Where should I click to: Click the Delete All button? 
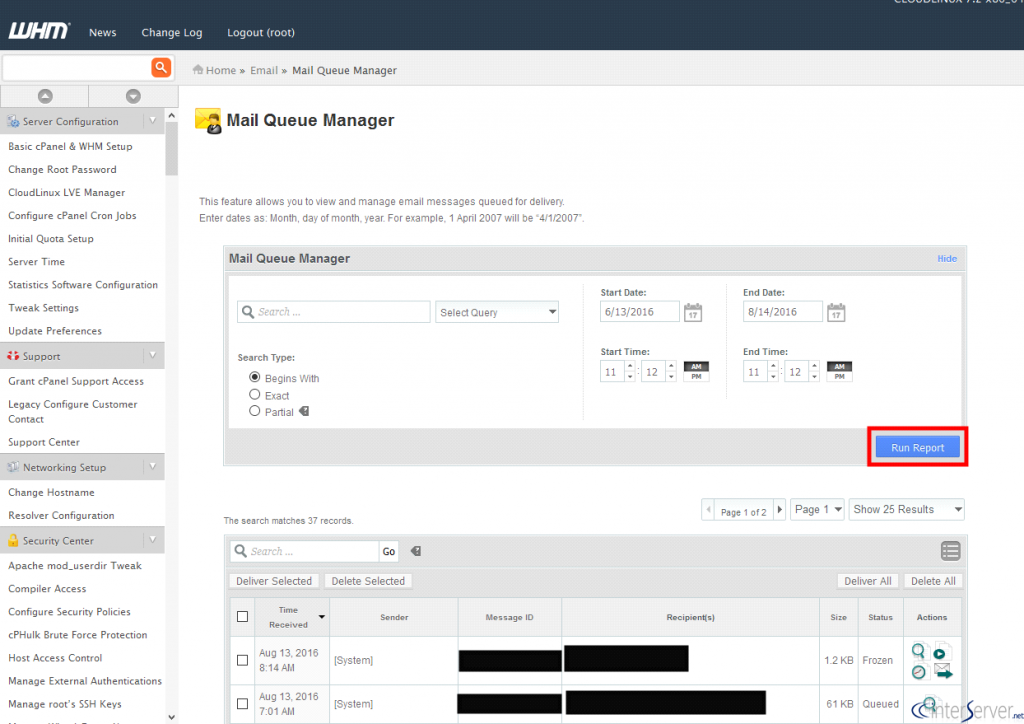935,581
